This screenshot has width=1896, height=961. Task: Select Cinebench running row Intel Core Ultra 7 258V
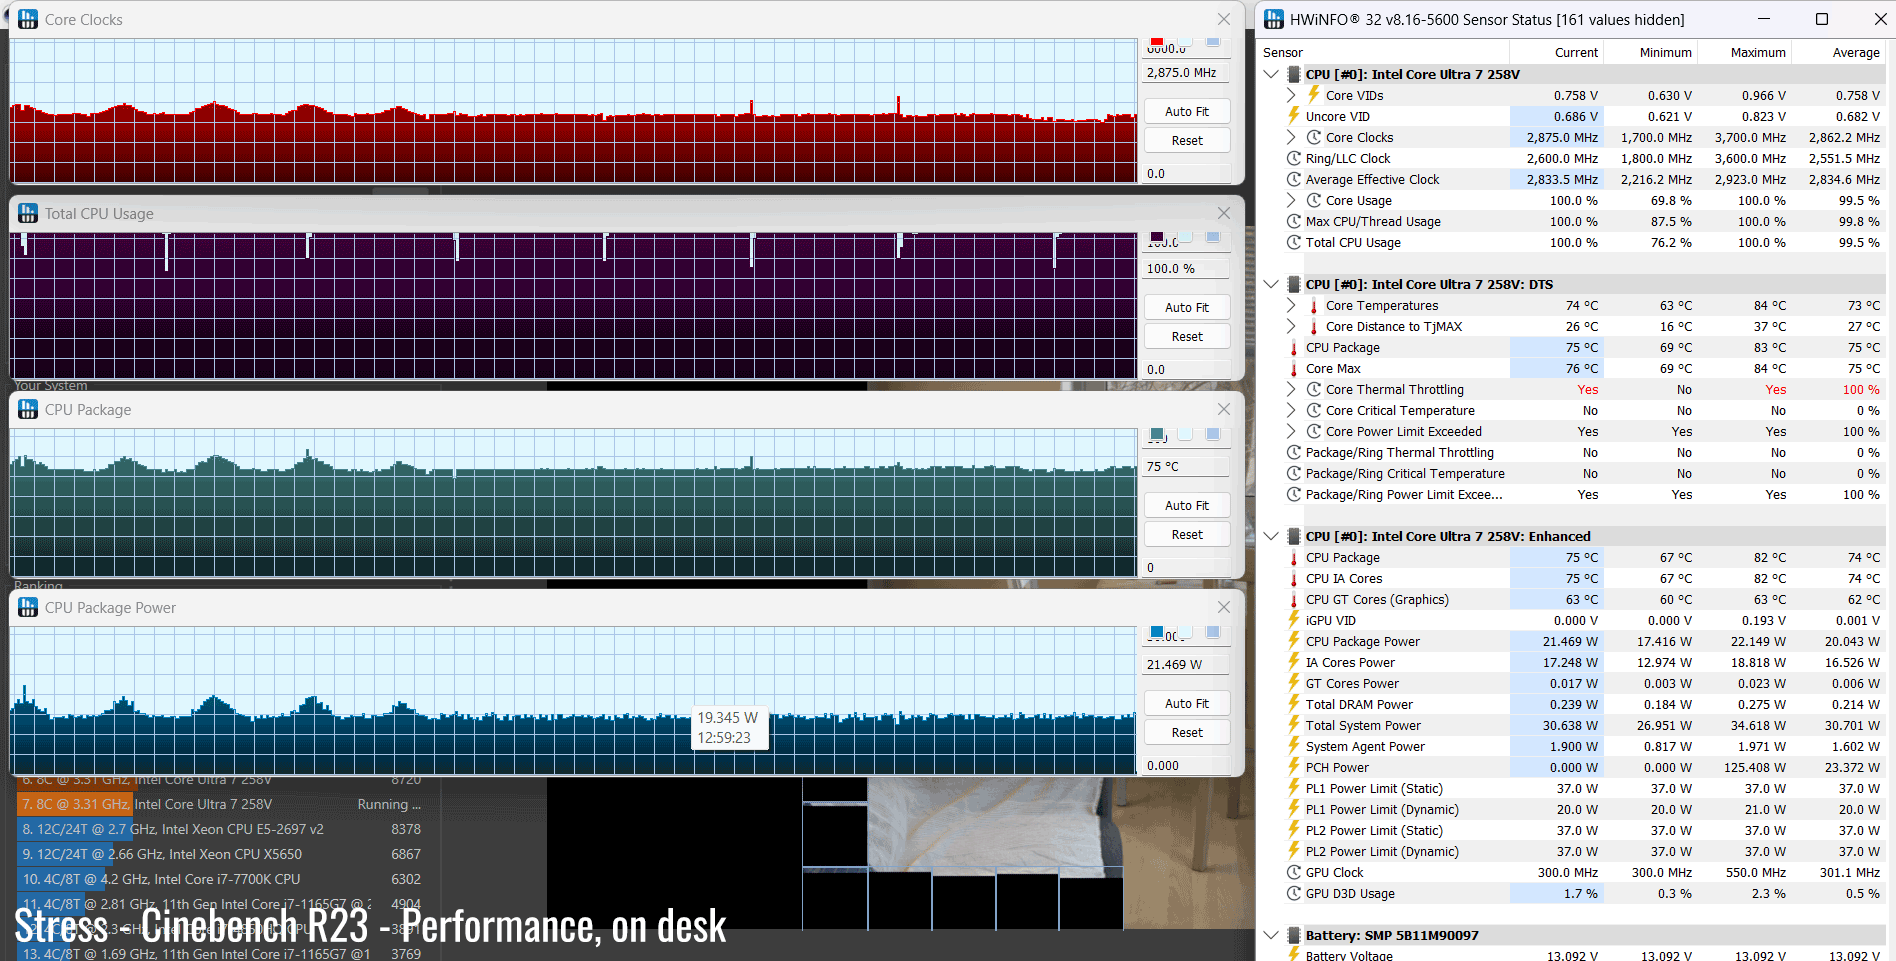pyautogui.click(x=222, y=804)
